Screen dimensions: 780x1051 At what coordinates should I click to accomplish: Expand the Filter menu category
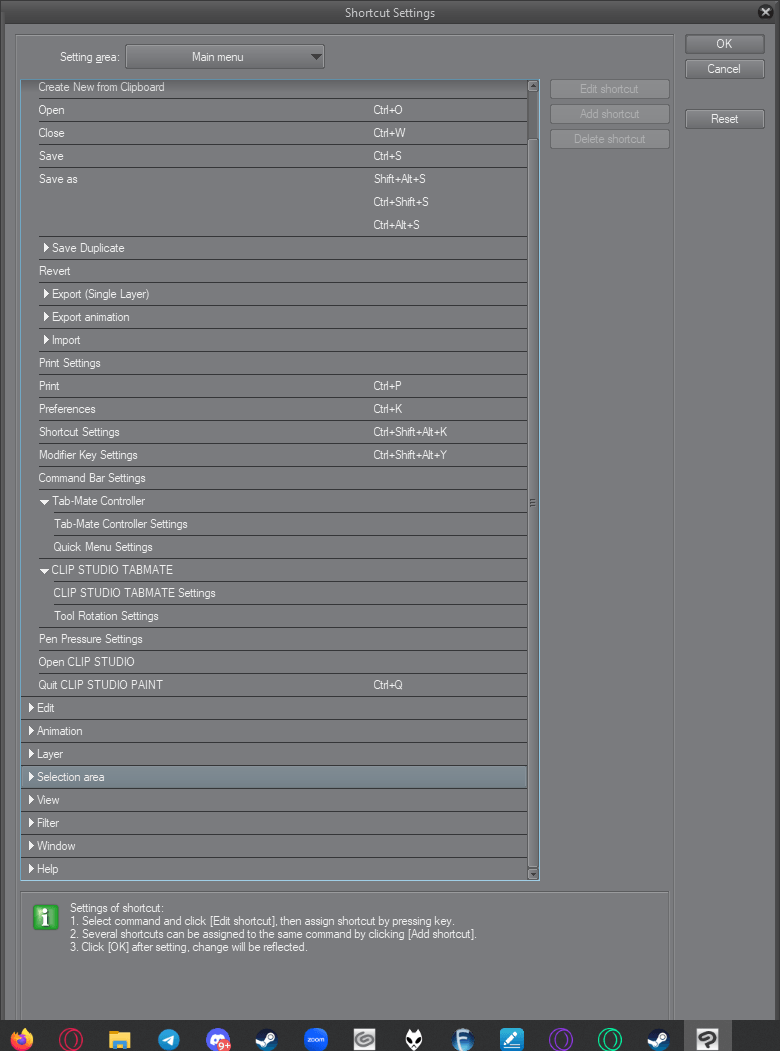pyautogui.click(x=31, y=822)
